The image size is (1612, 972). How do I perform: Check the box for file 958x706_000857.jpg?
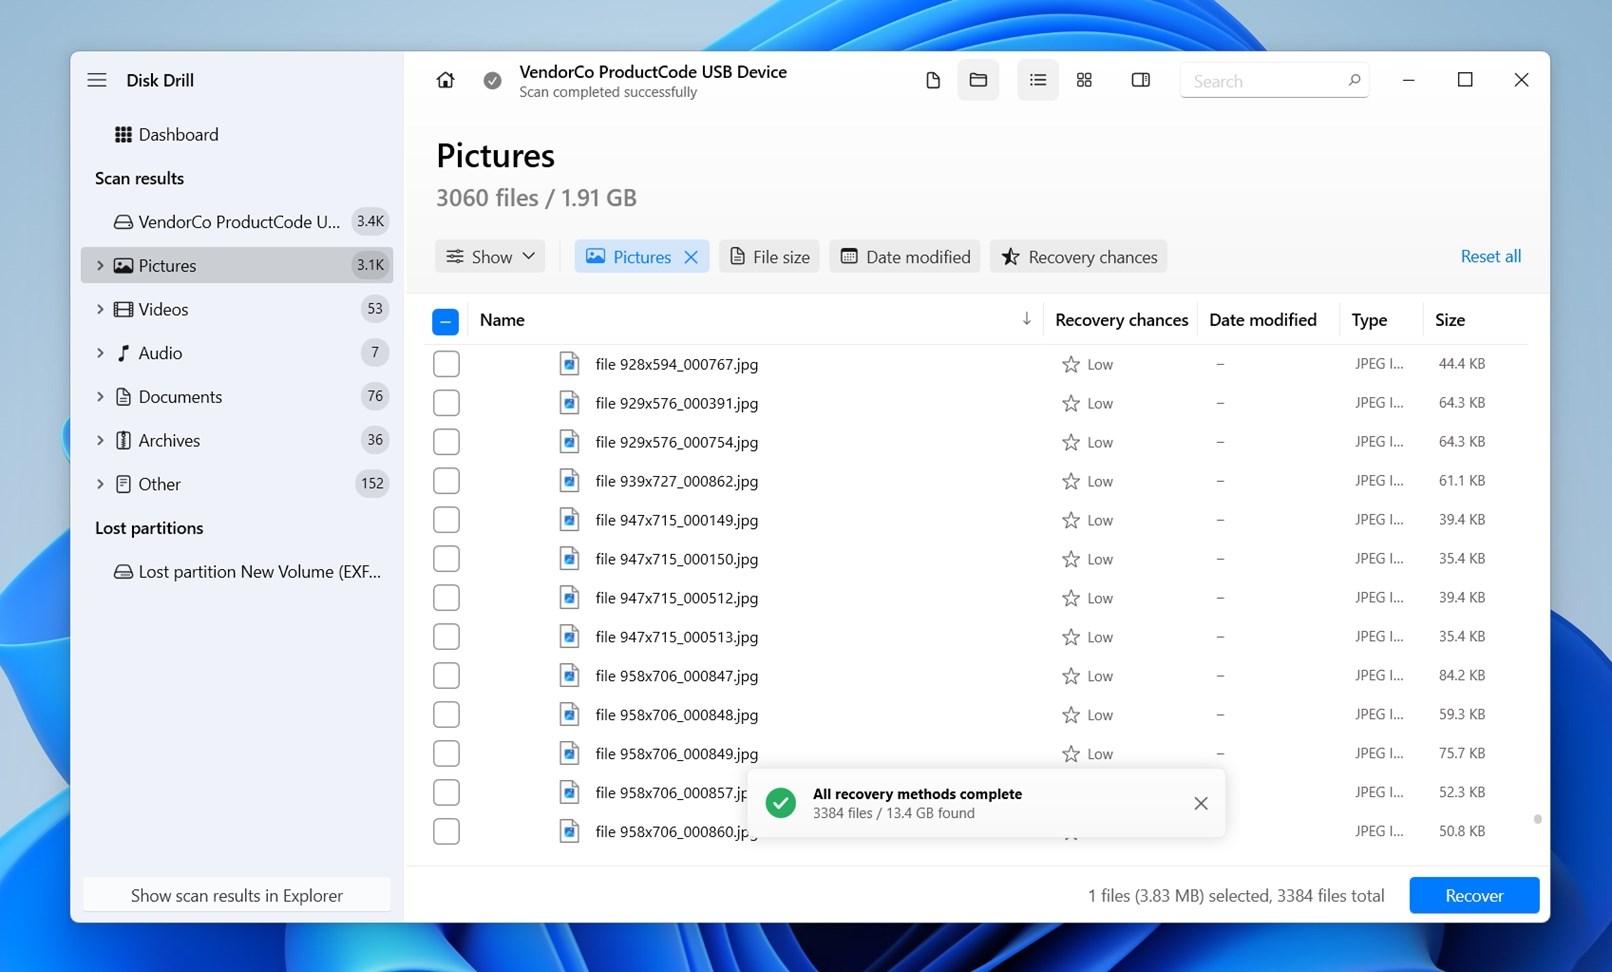(446, 793)
